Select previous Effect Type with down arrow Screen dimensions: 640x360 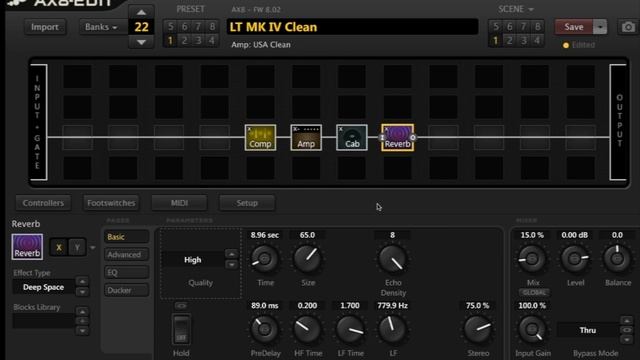[82, 292]
